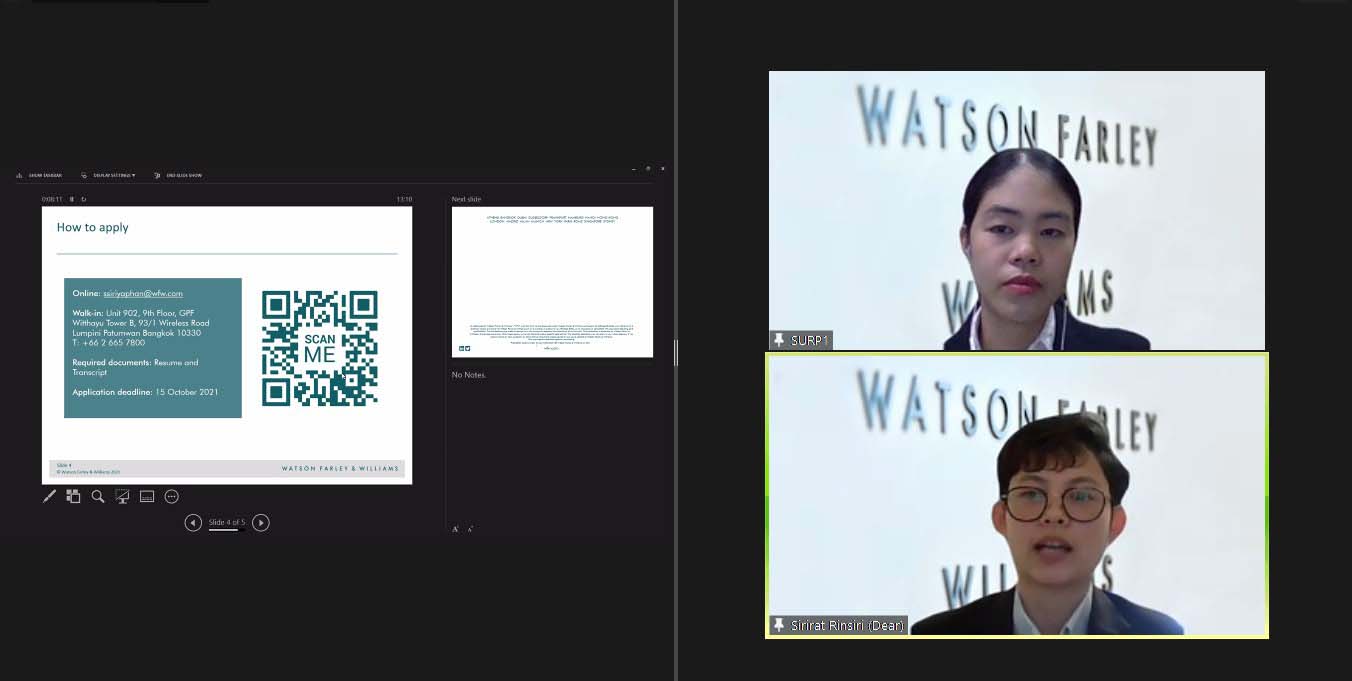Click the current How to apply slide

(227, 345)
